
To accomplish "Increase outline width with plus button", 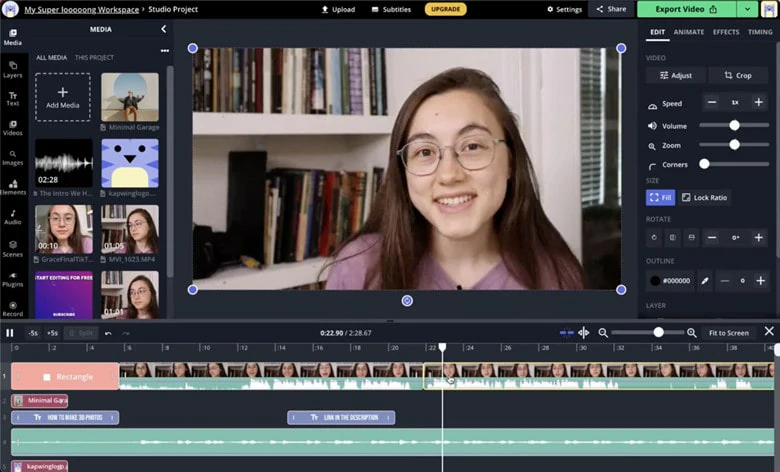I will (761, 281).
